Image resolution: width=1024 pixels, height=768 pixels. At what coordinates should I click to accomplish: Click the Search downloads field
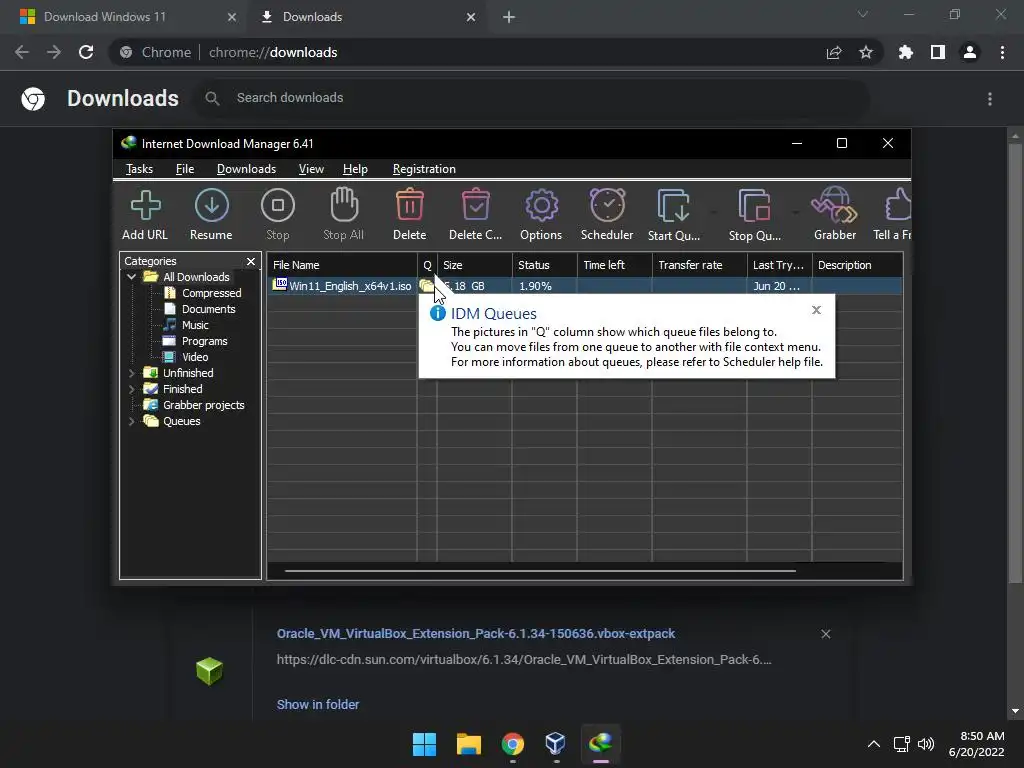(x=532, y=98)
